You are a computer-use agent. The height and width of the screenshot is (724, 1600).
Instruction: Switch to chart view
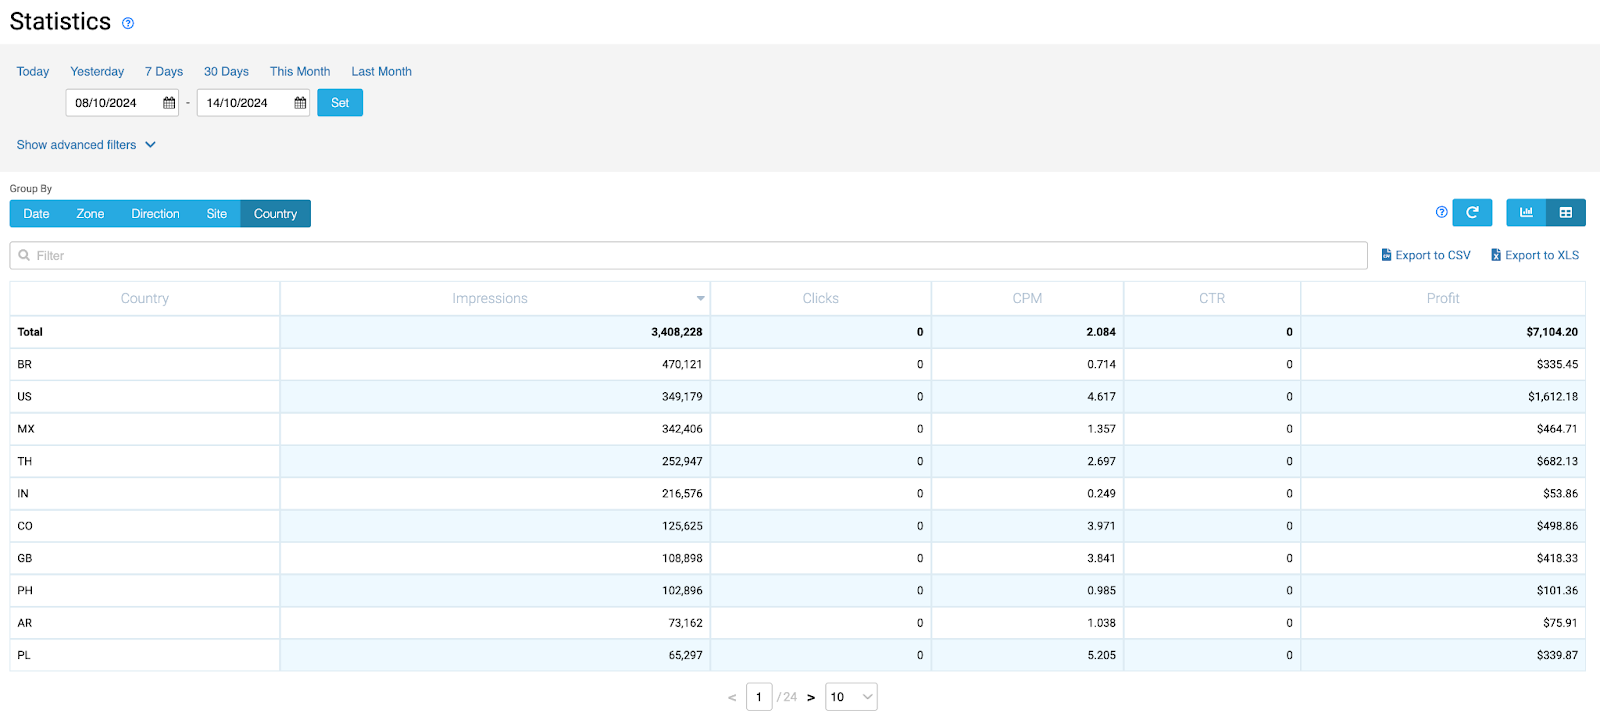pyautogui.click(x=1526, y=212)
